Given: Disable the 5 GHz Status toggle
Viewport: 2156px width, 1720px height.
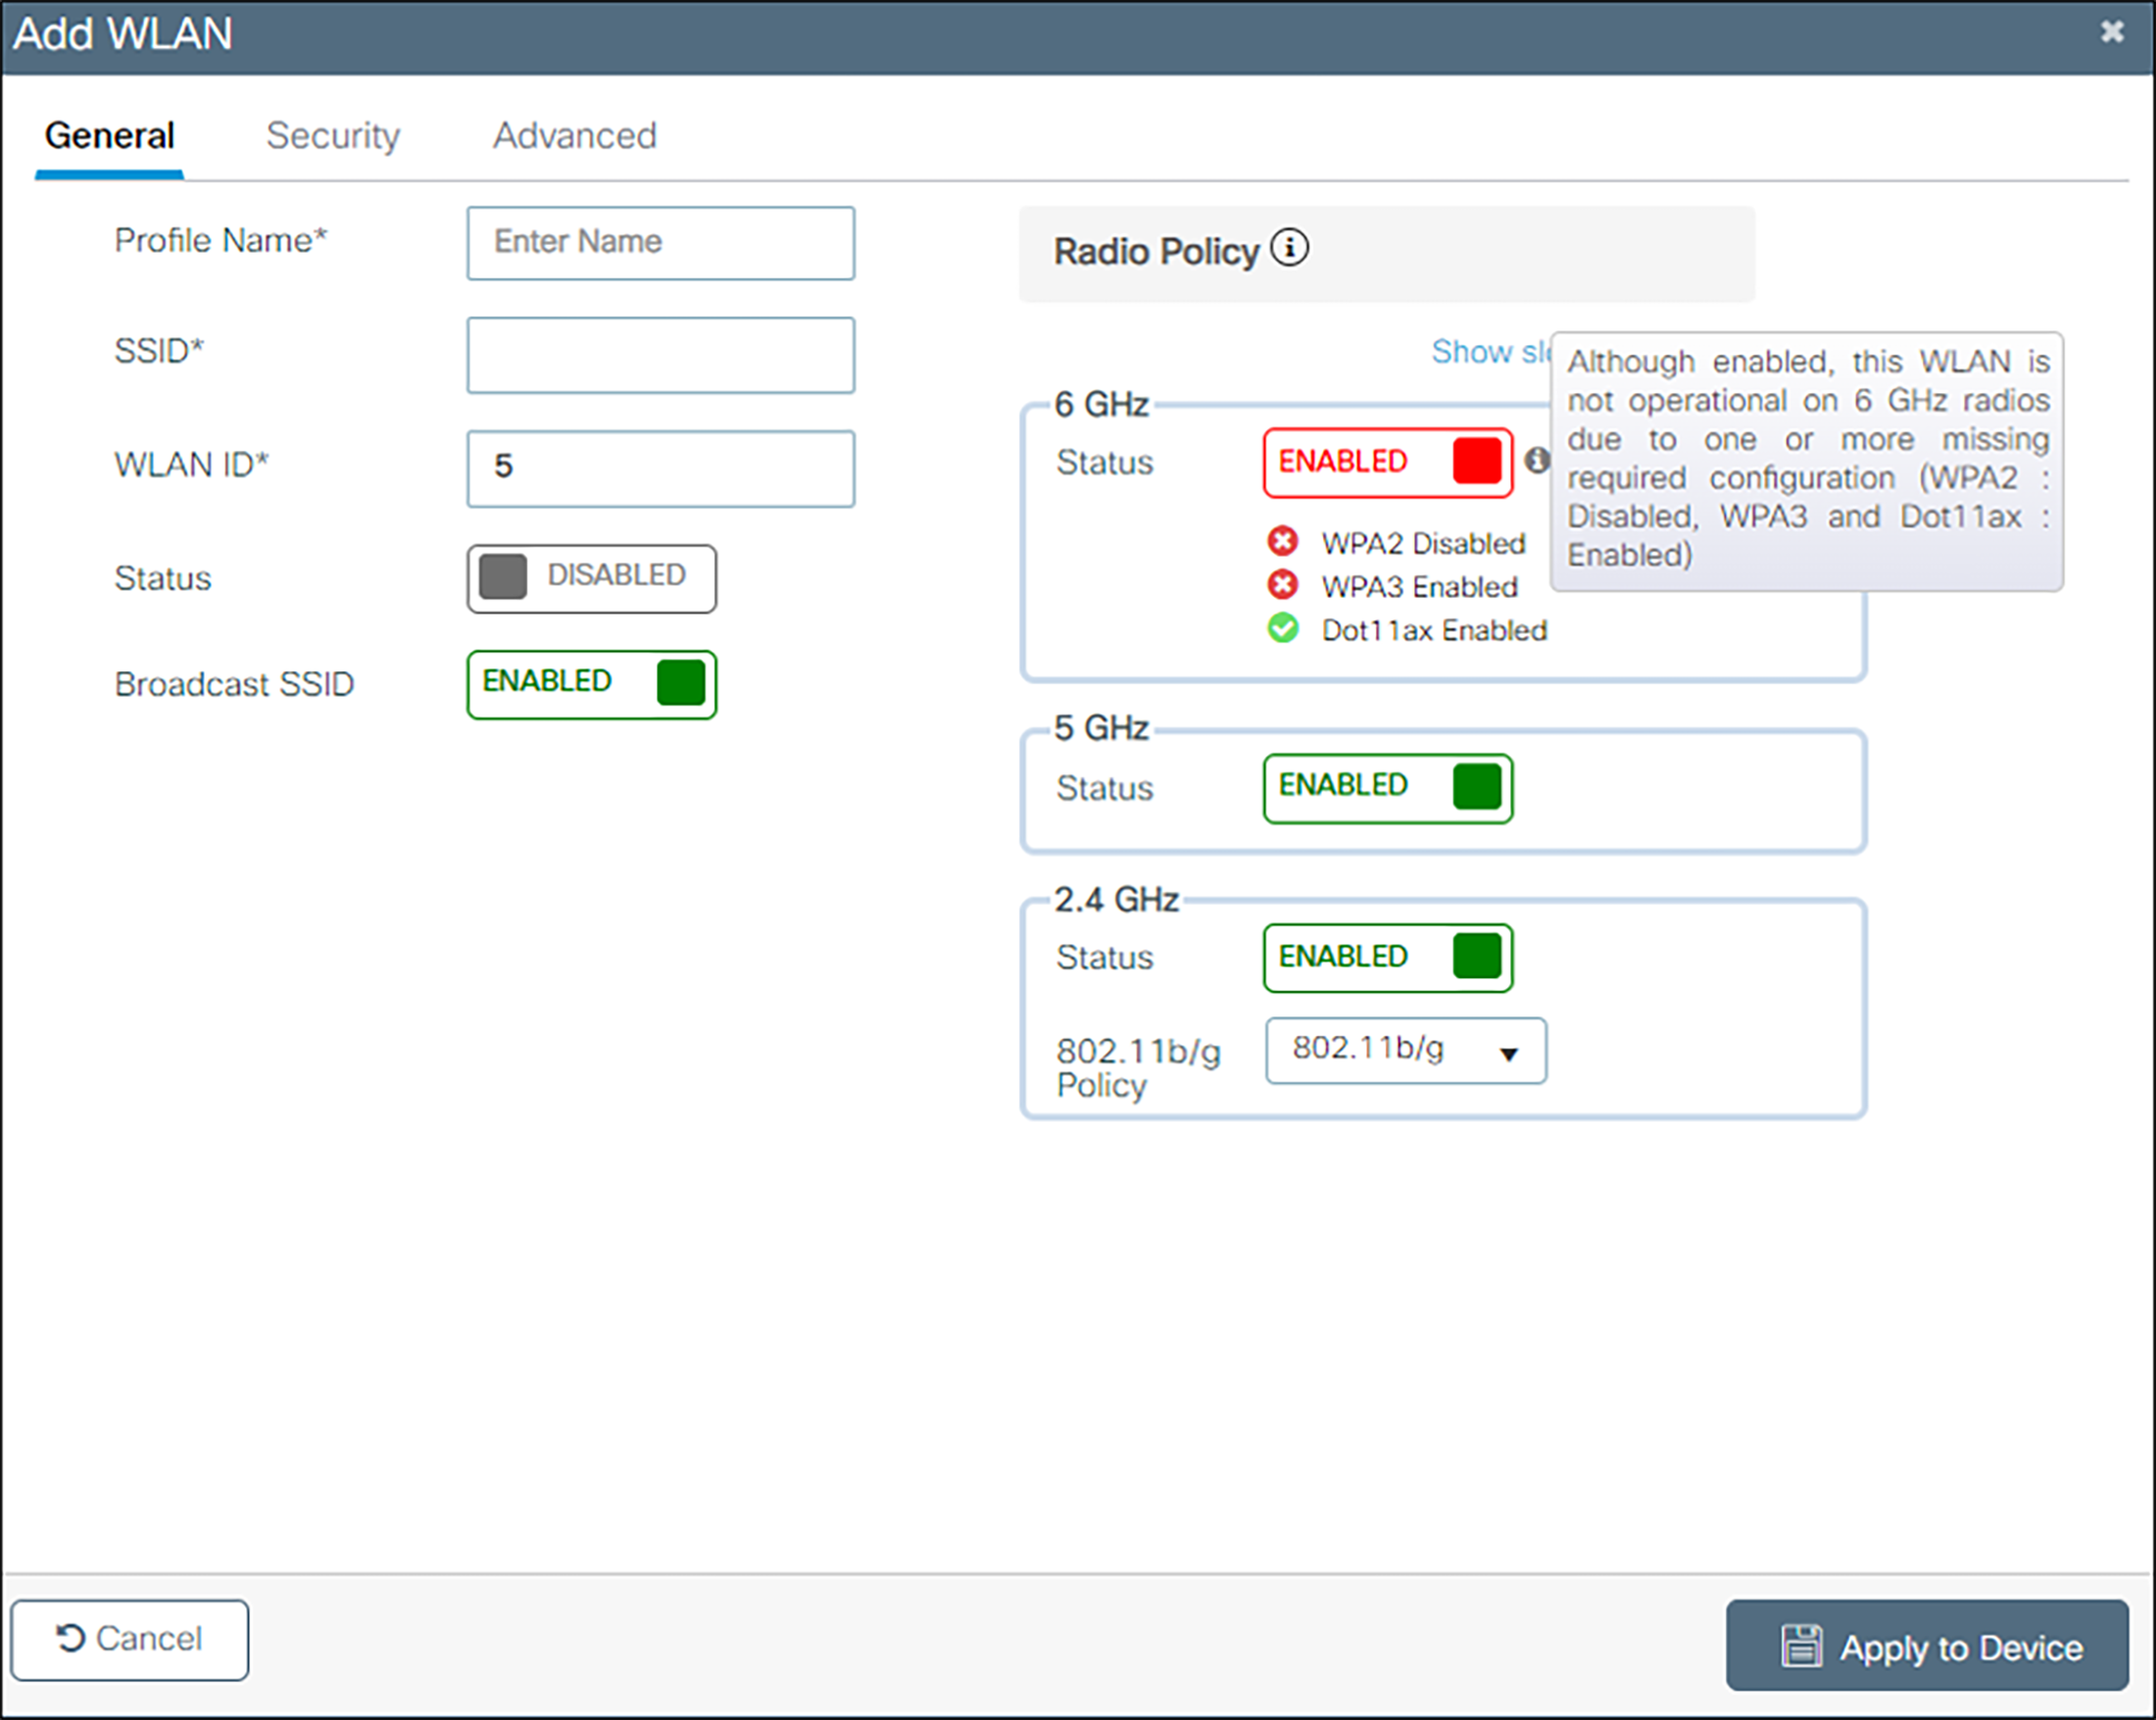Looking at the screenshot, I should (x=1388, y=788).
